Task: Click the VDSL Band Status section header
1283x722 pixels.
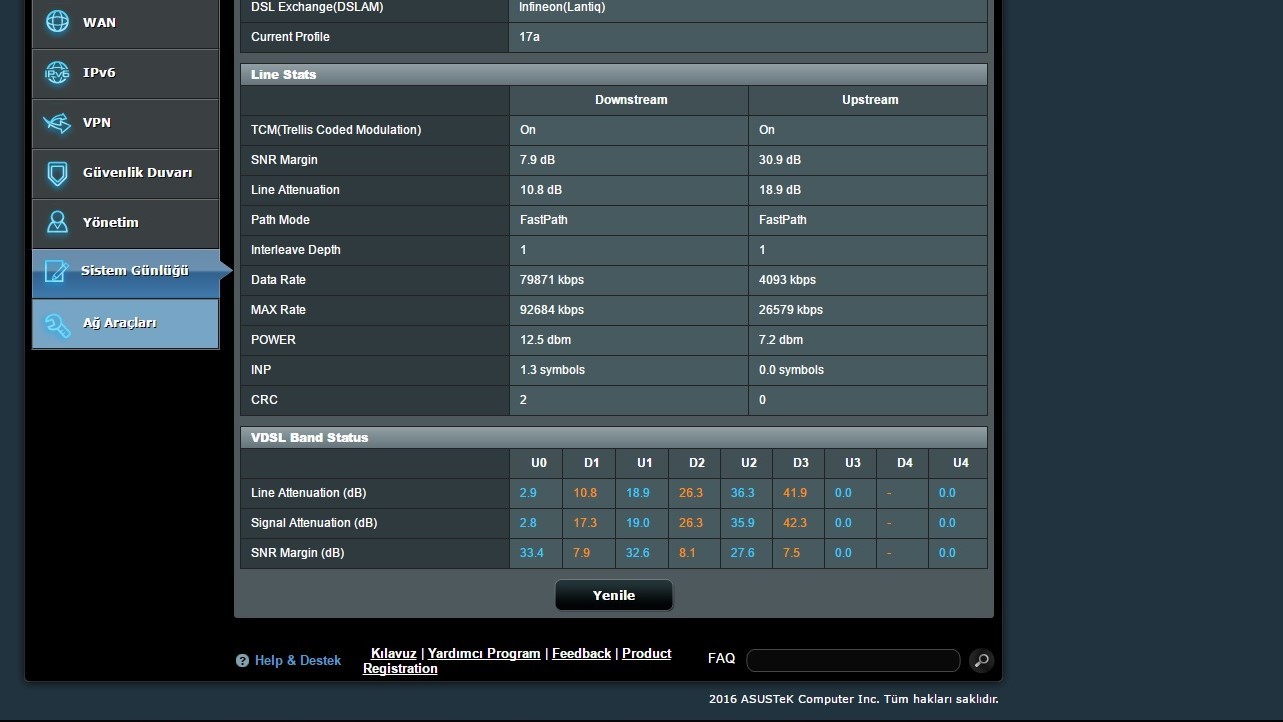Action: pos(614,438)
